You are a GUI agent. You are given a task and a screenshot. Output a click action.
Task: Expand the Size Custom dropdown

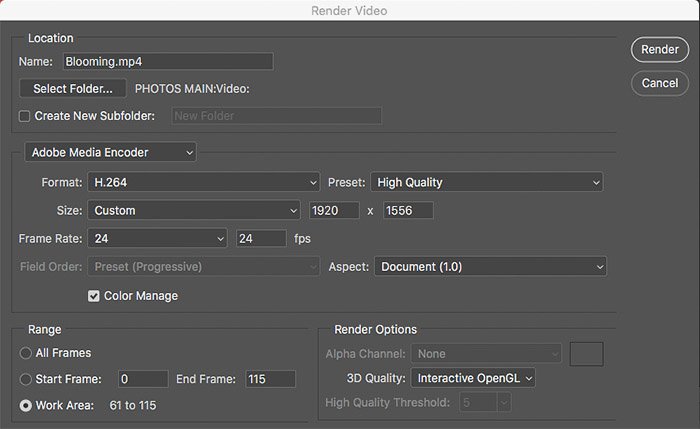point(194,210)
